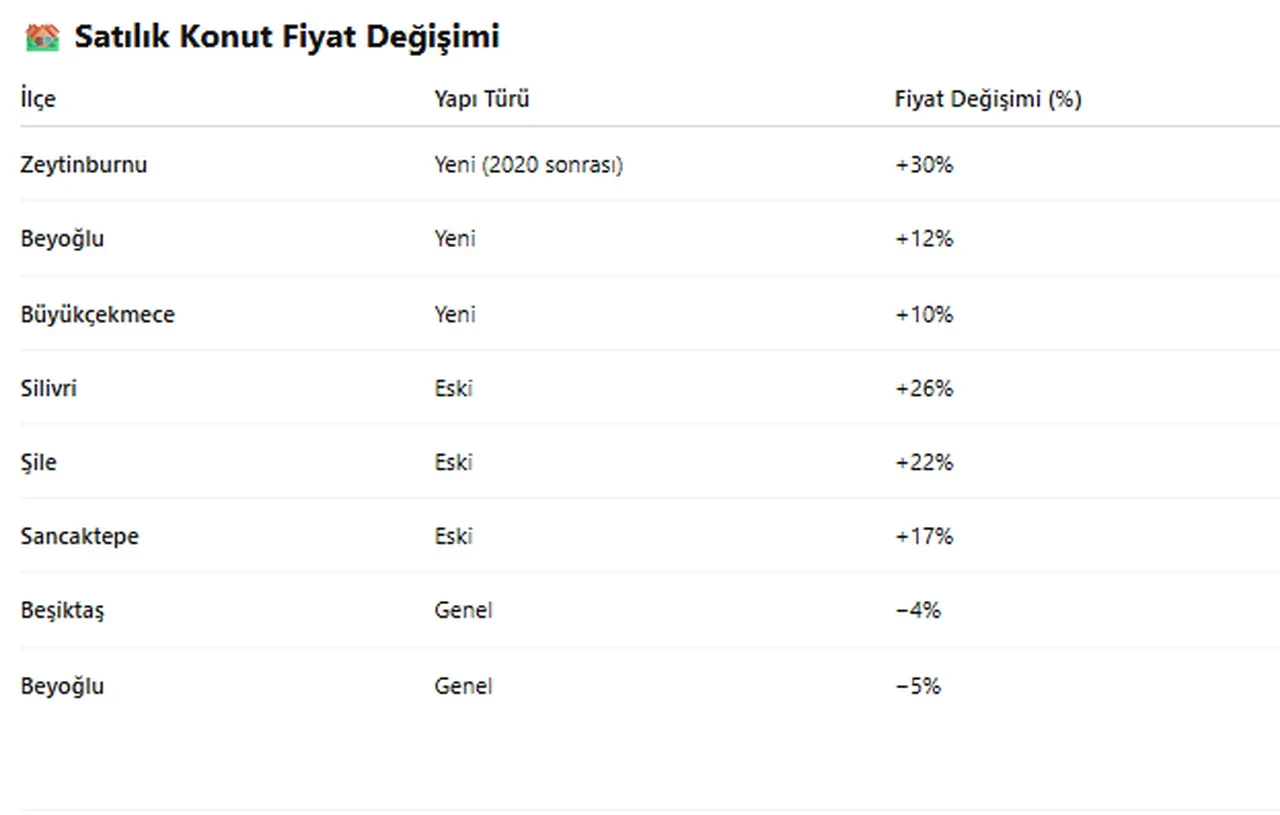Select the Fiyat Değişimi (%) column header
Screen dimensions: 1280x815
pyautogui.click(x=987, y=99)
